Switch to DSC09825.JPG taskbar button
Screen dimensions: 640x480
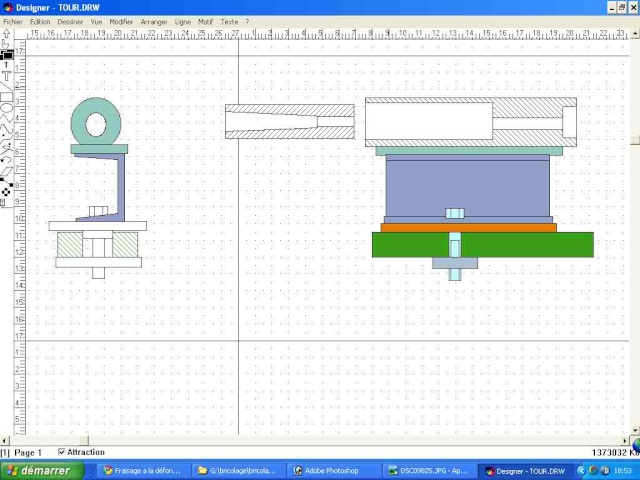point(429,471)
